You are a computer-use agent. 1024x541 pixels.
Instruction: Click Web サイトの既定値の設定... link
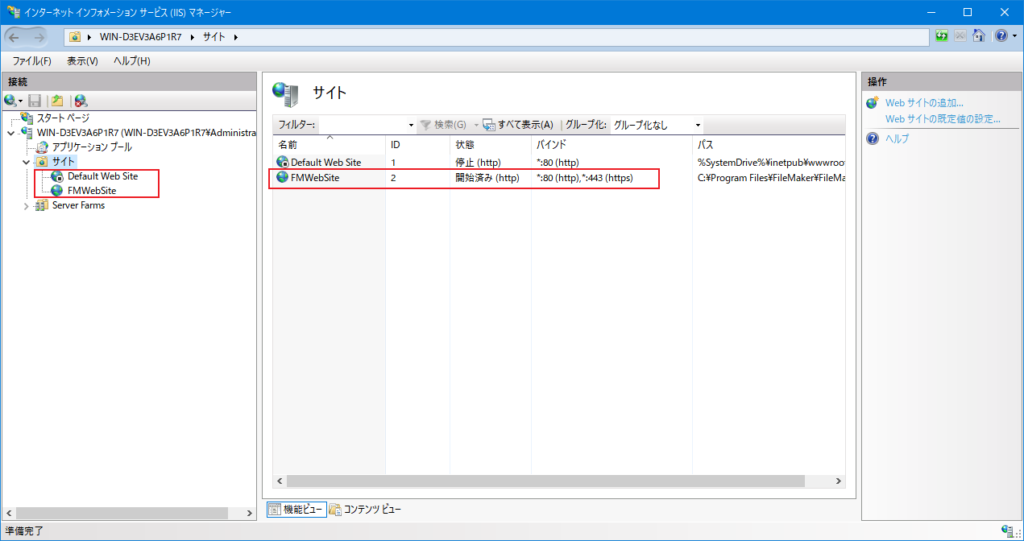pyautogui.click(x=942, y=119)
